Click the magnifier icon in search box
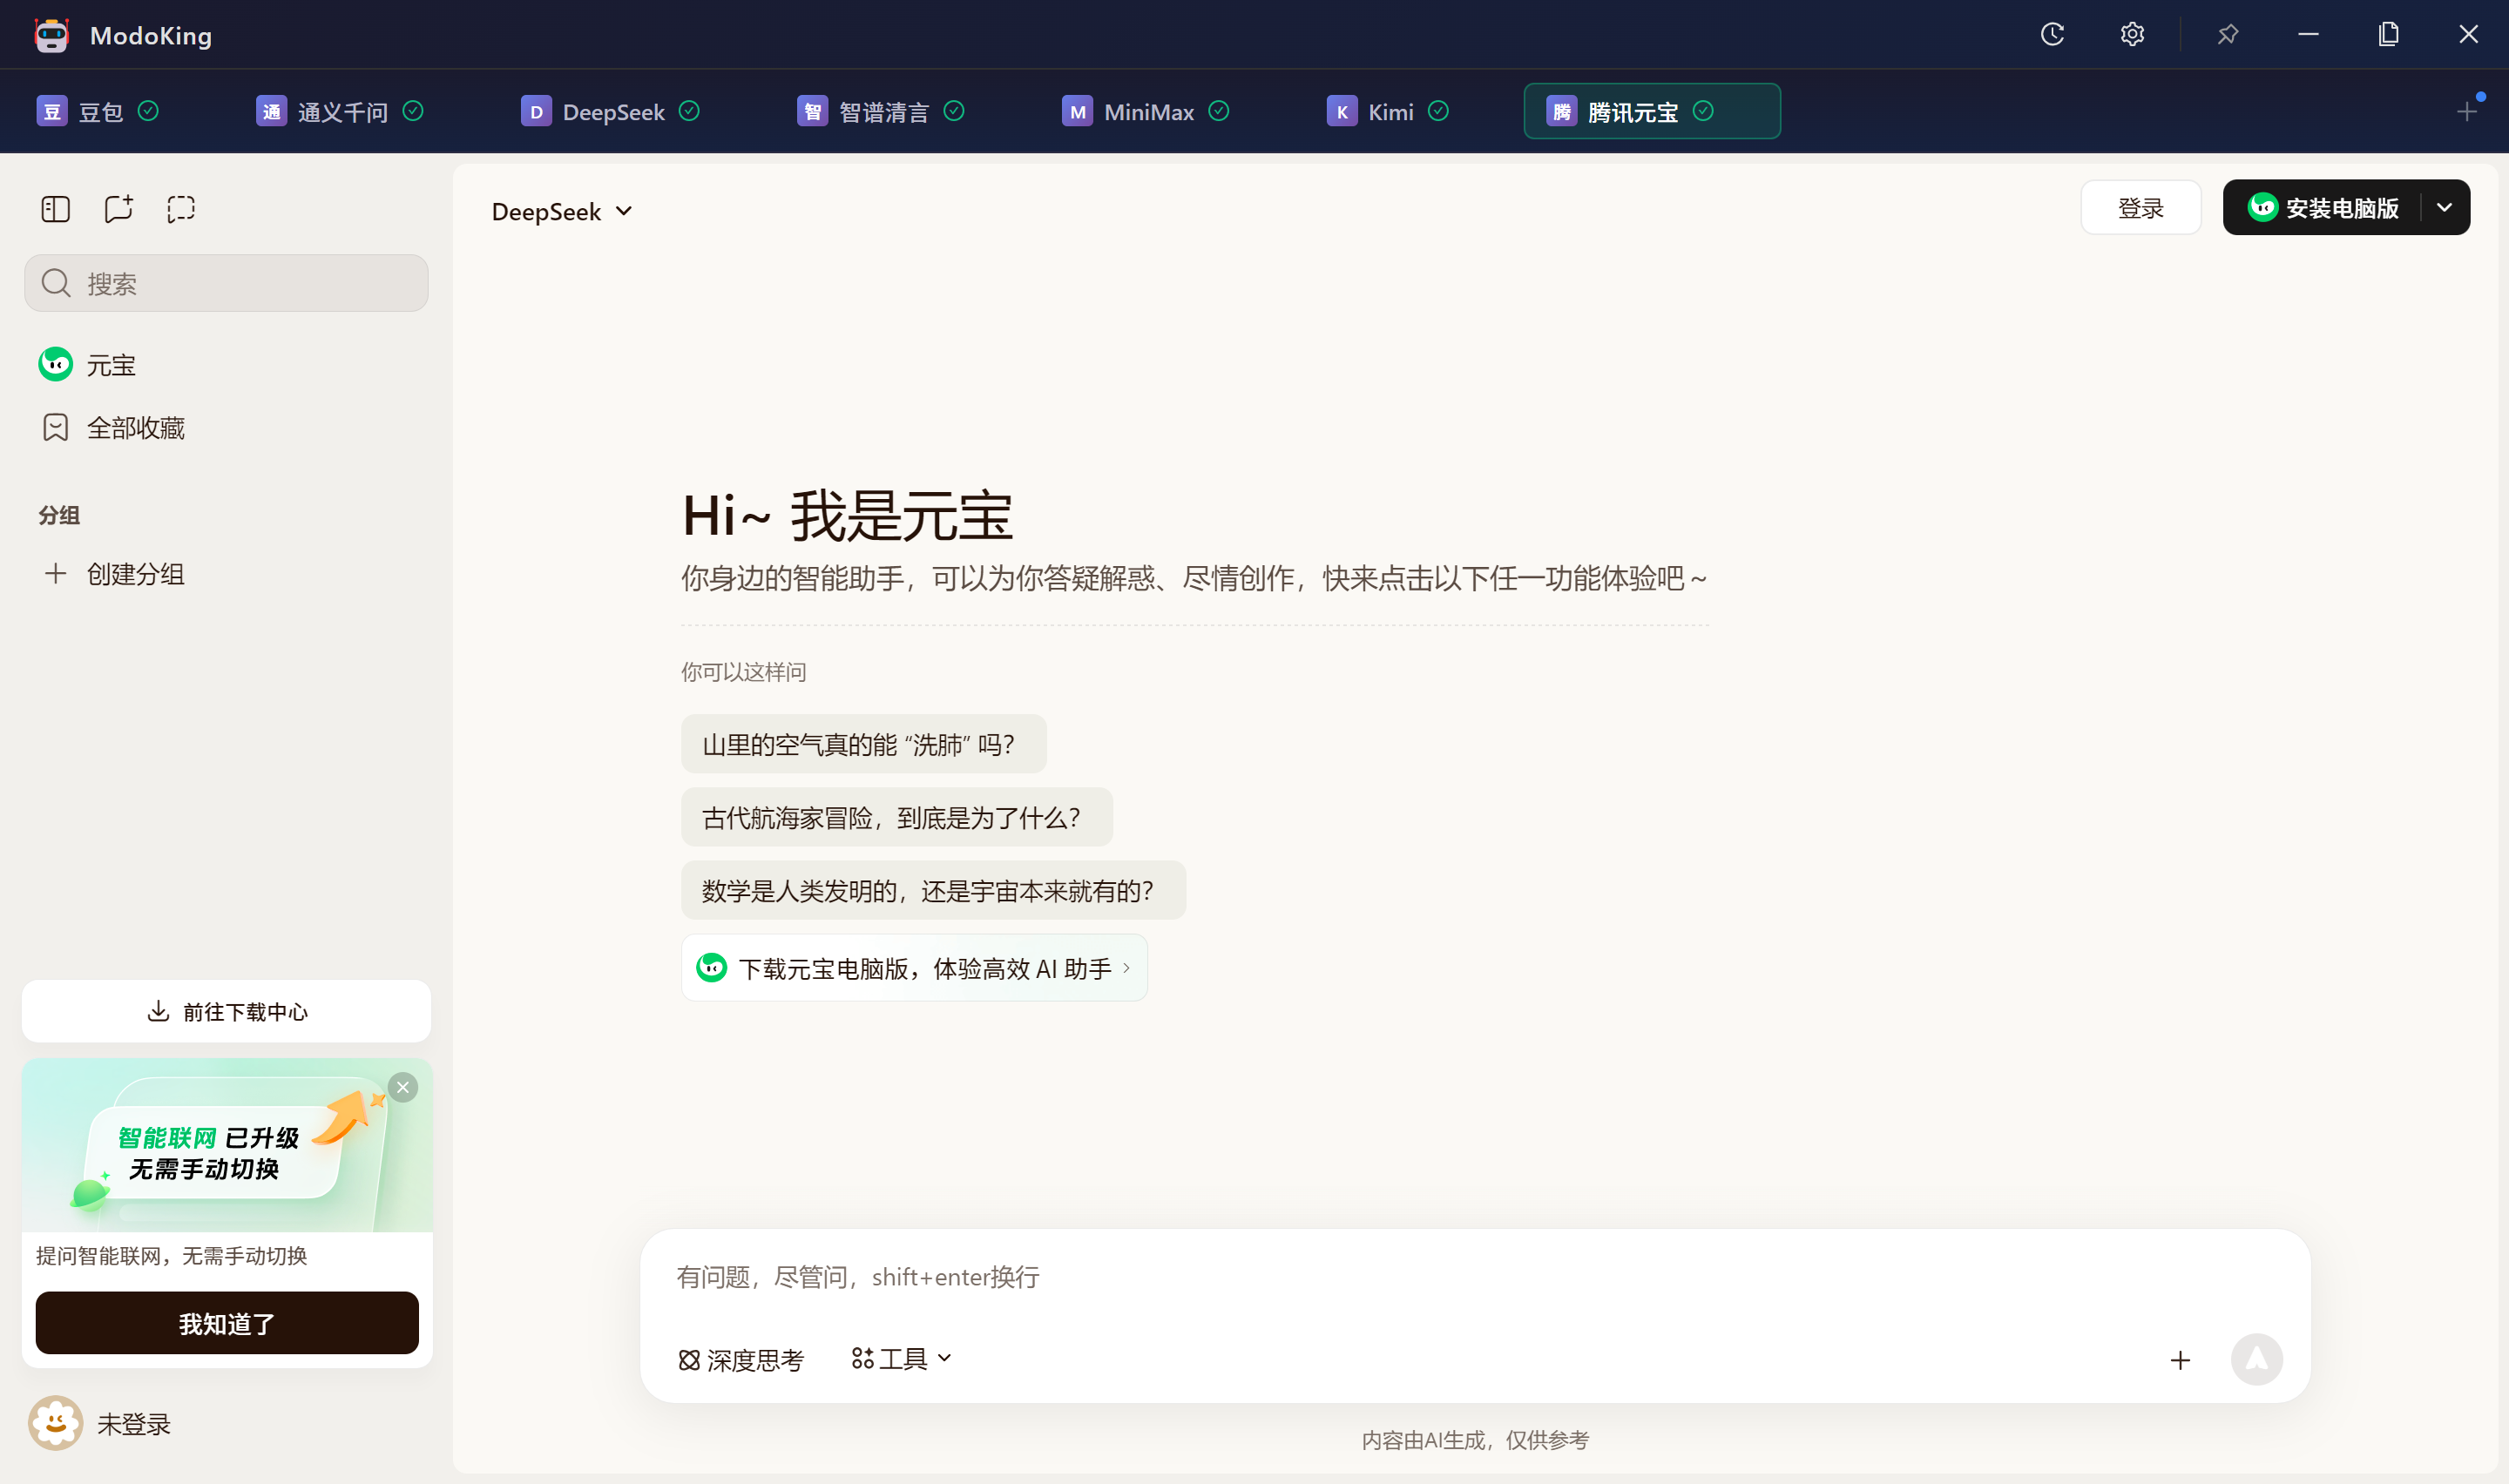Screen dimensions: 2509x1484 click(x=56, y=283)
